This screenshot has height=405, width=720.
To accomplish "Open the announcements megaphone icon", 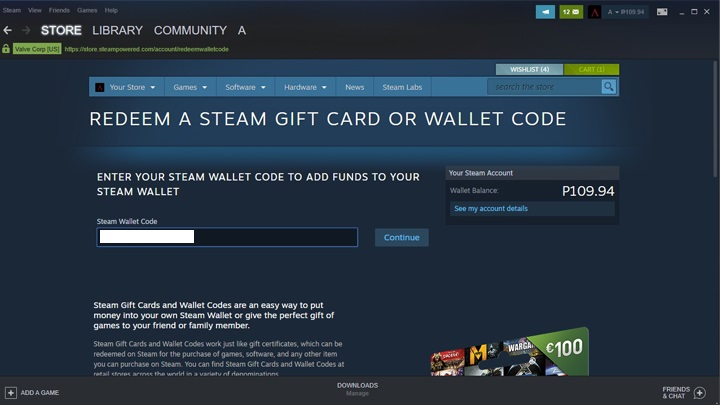I will 545,12.
